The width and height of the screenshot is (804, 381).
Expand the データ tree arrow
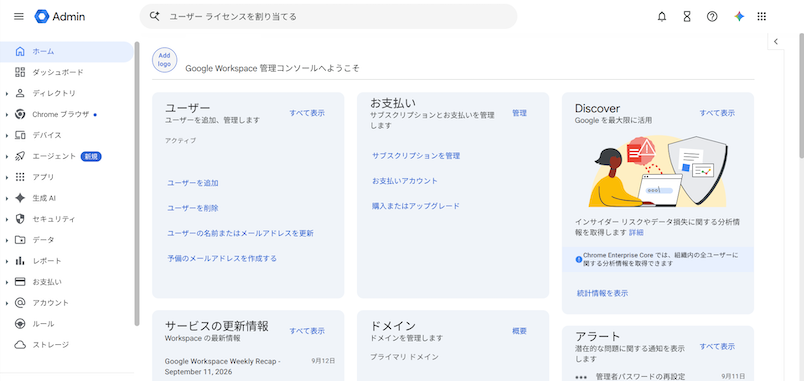[7, 240]
